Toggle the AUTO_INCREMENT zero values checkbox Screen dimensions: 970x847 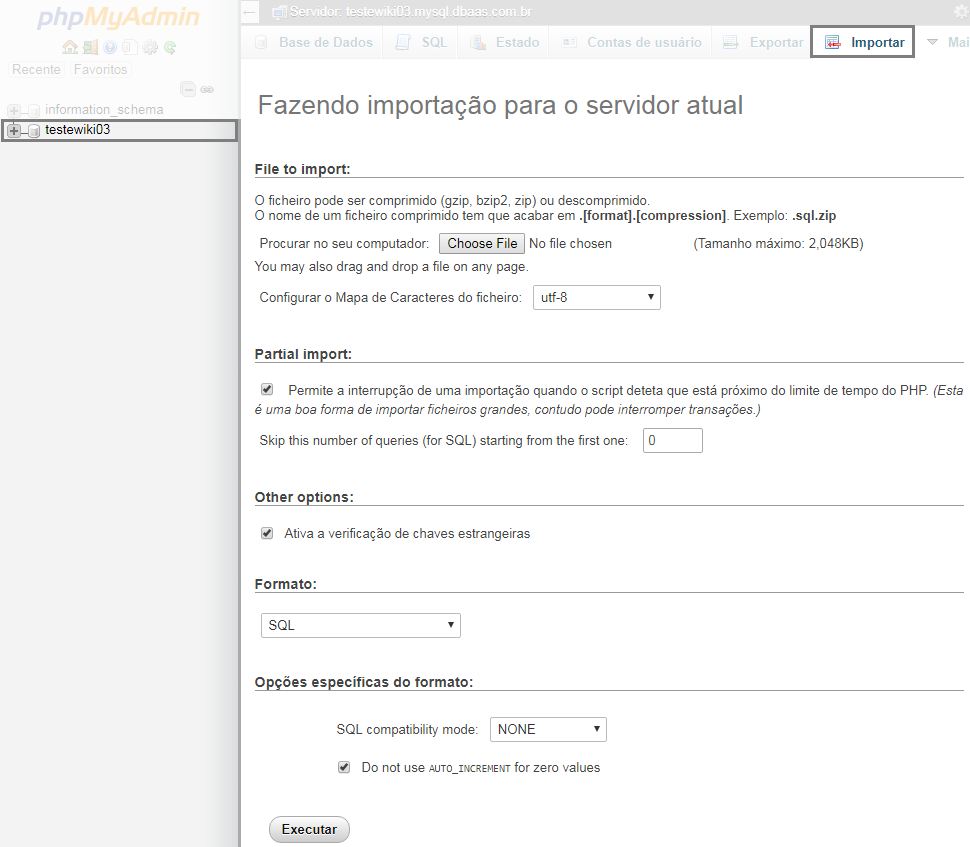click(344, 767)
